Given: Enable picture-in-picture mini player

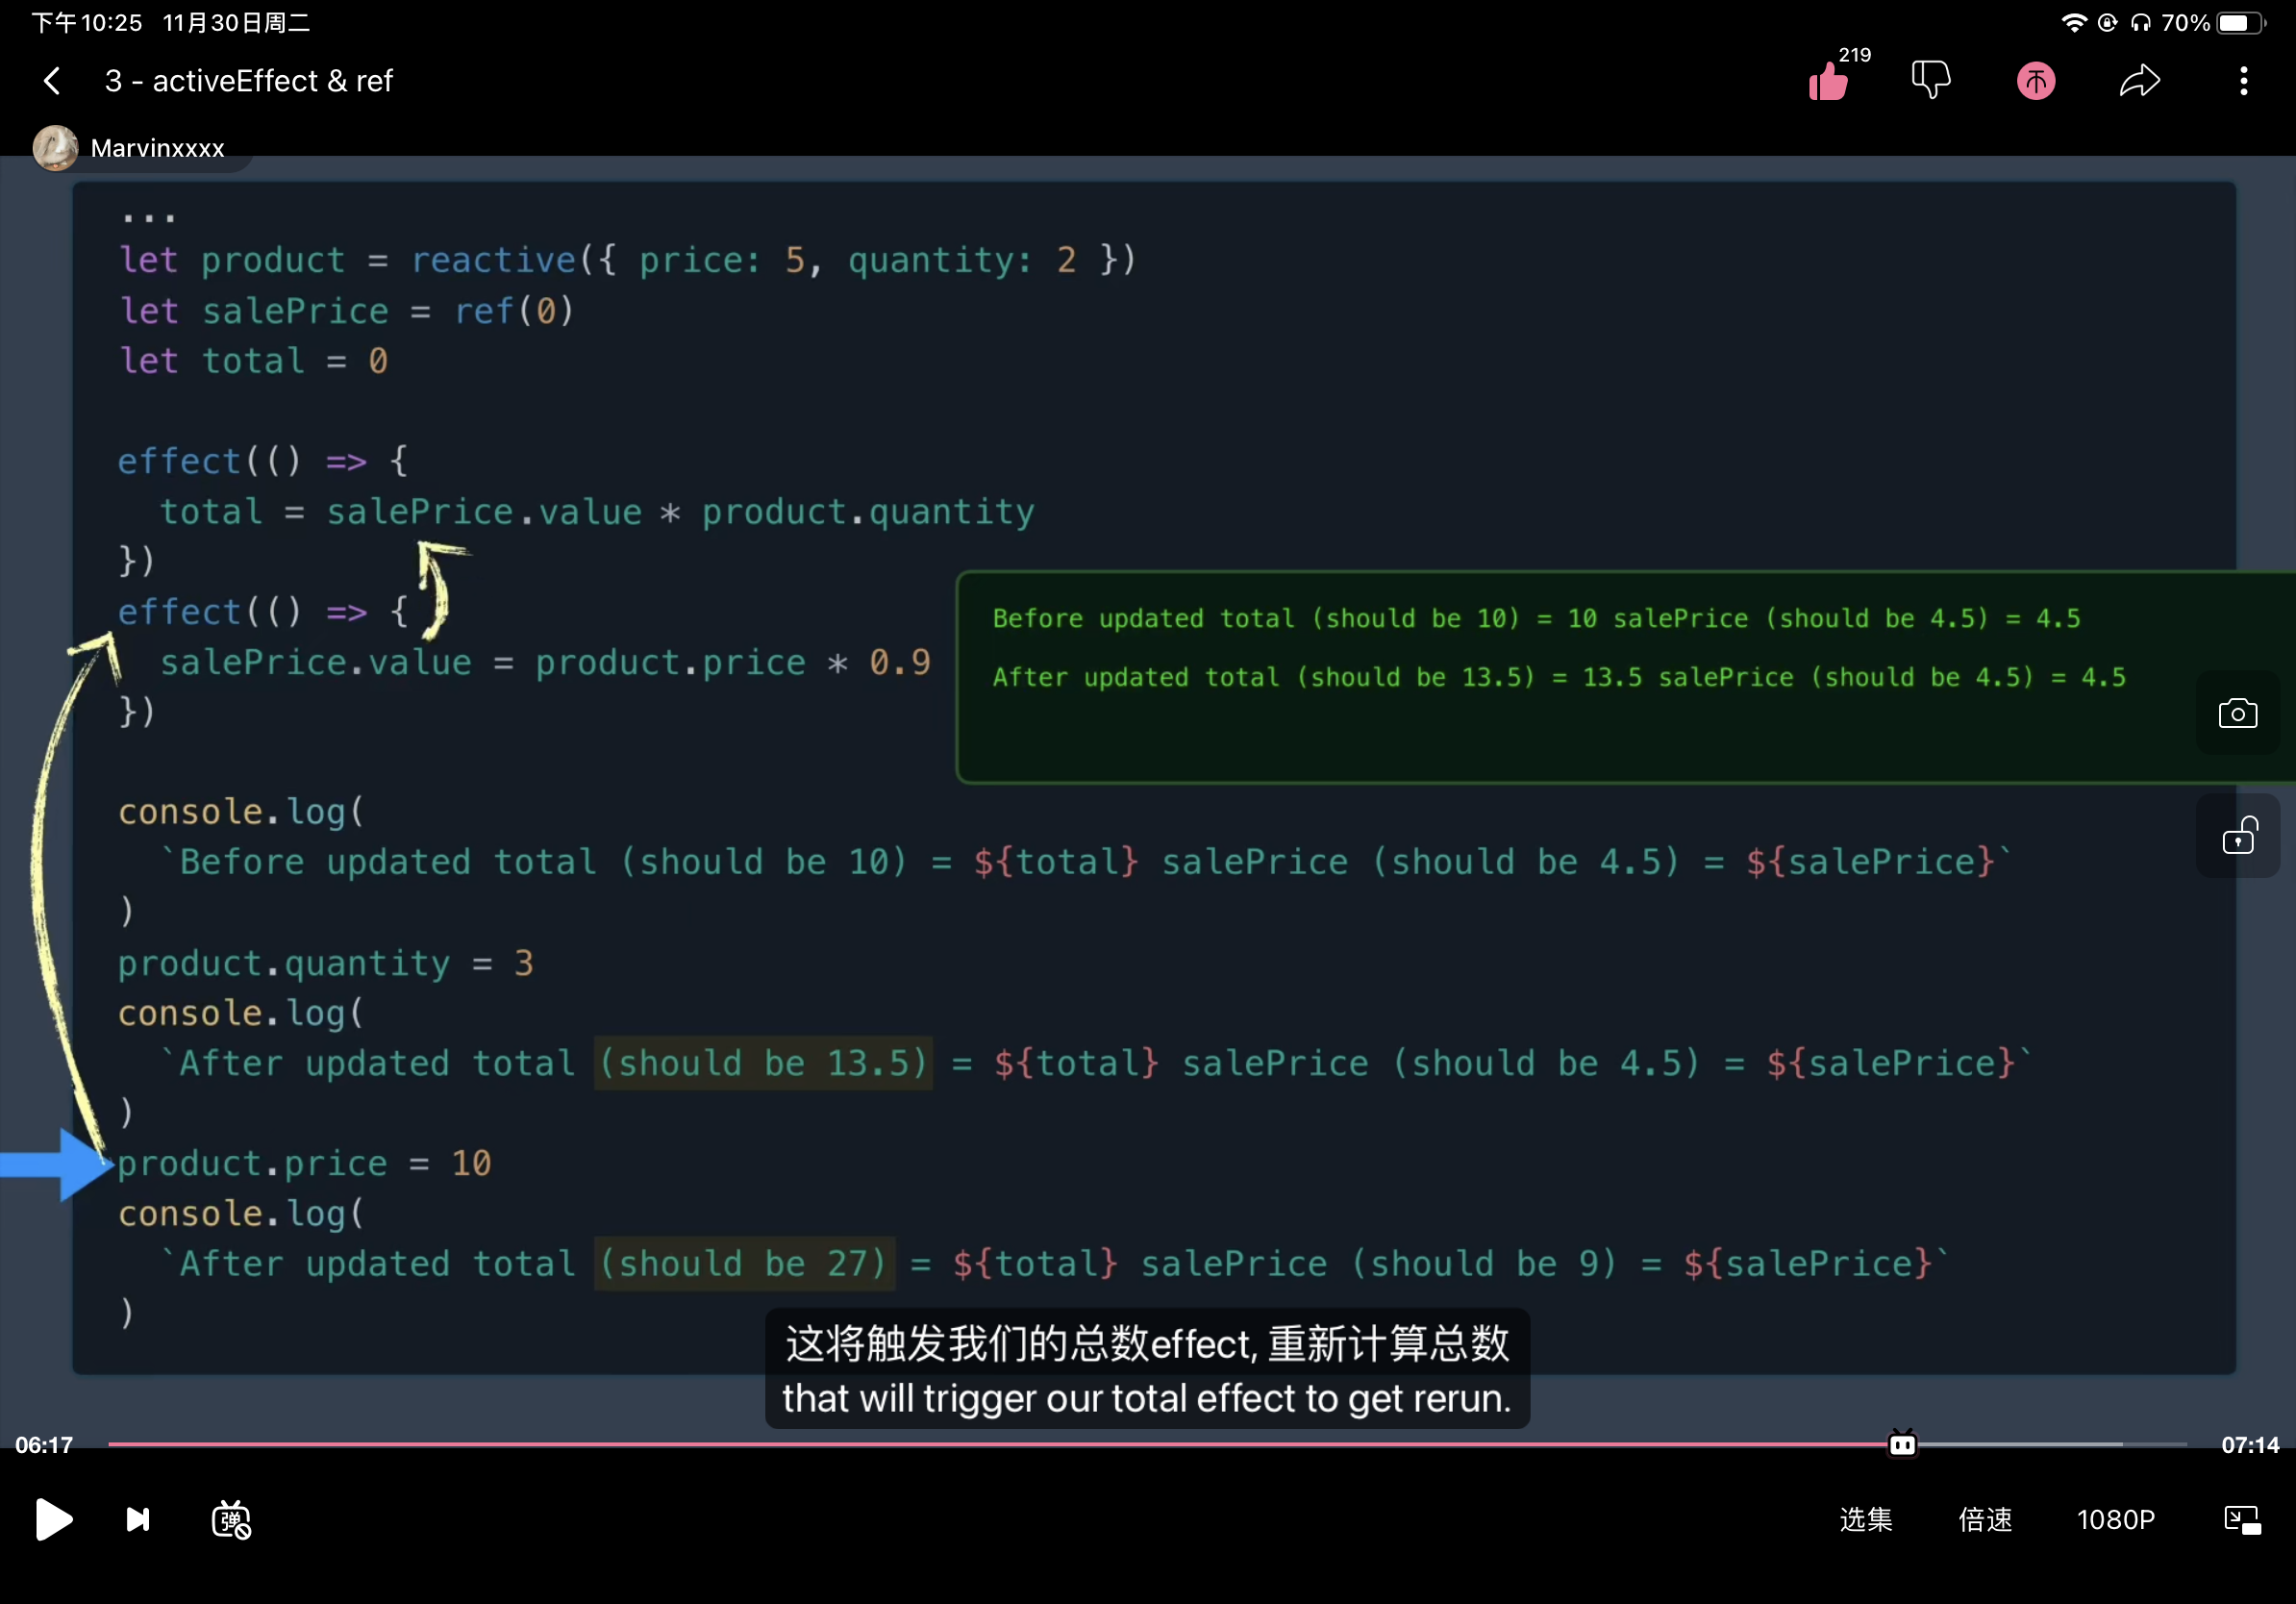Looking at the screenshot, I should click(x=2241, y=1520).
